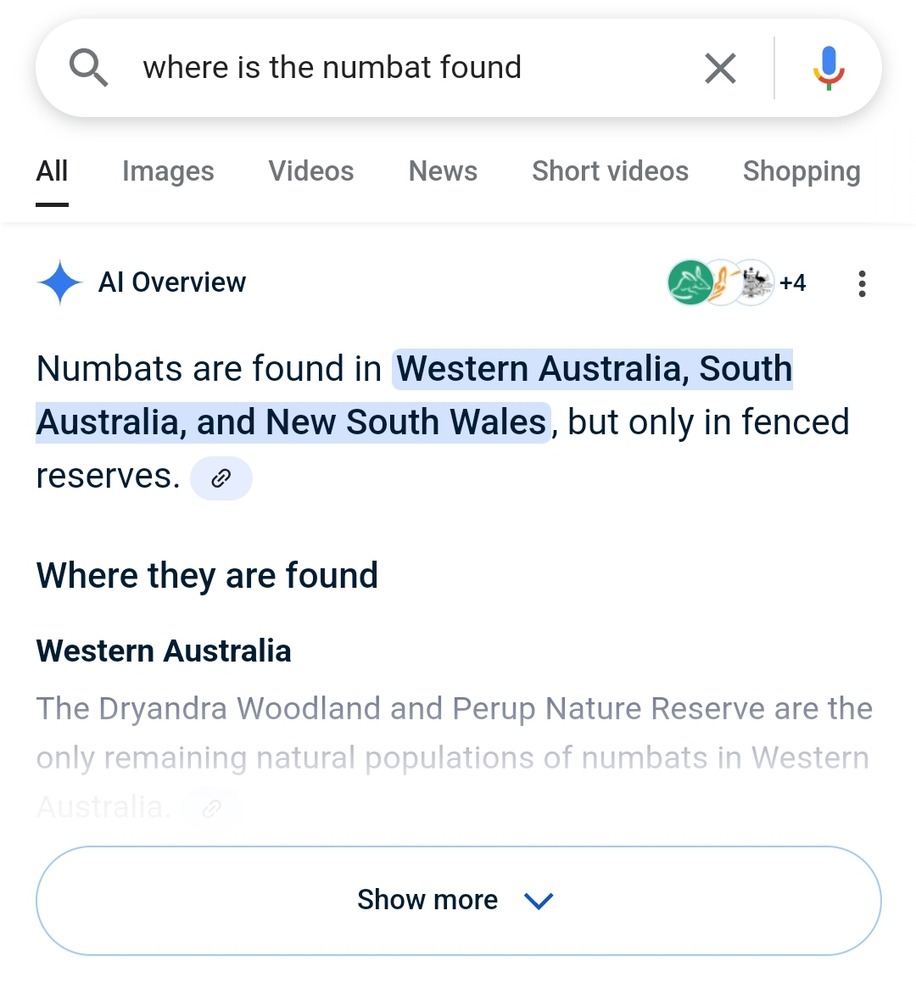Open the third source favicon

pyautogui.click(x=755, y=283)
